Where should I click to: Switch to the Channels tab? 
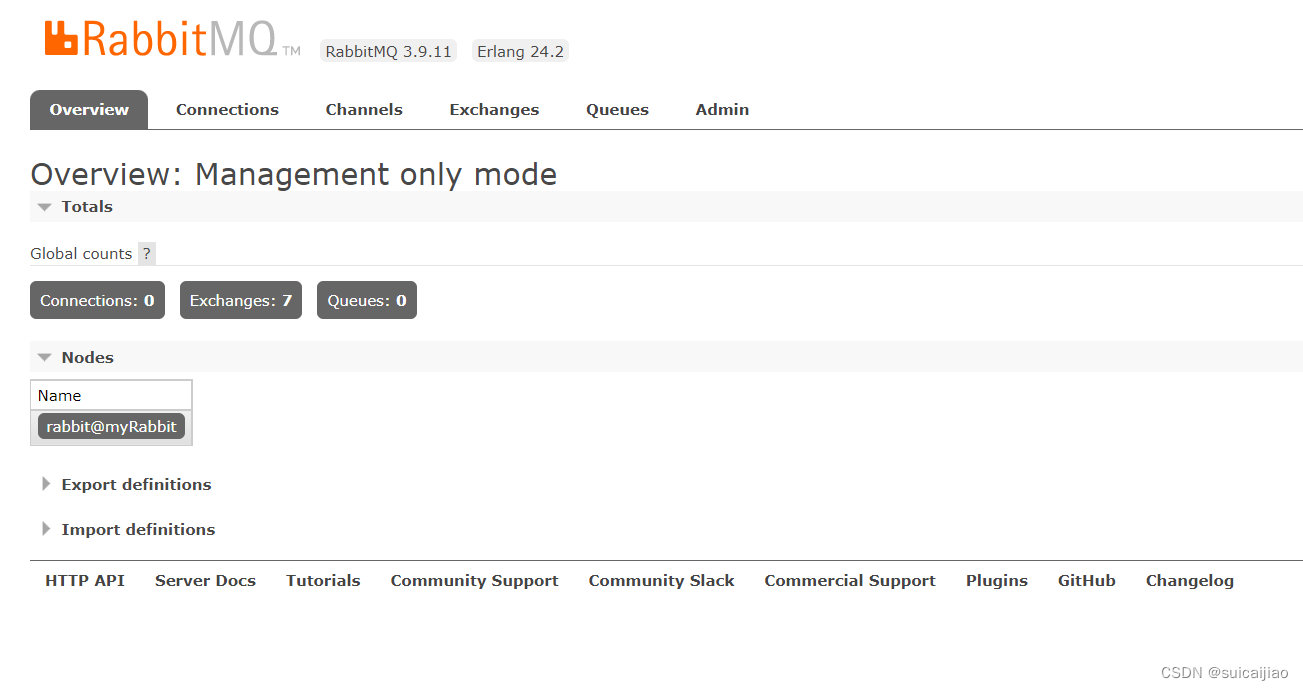tap(364, 109)
